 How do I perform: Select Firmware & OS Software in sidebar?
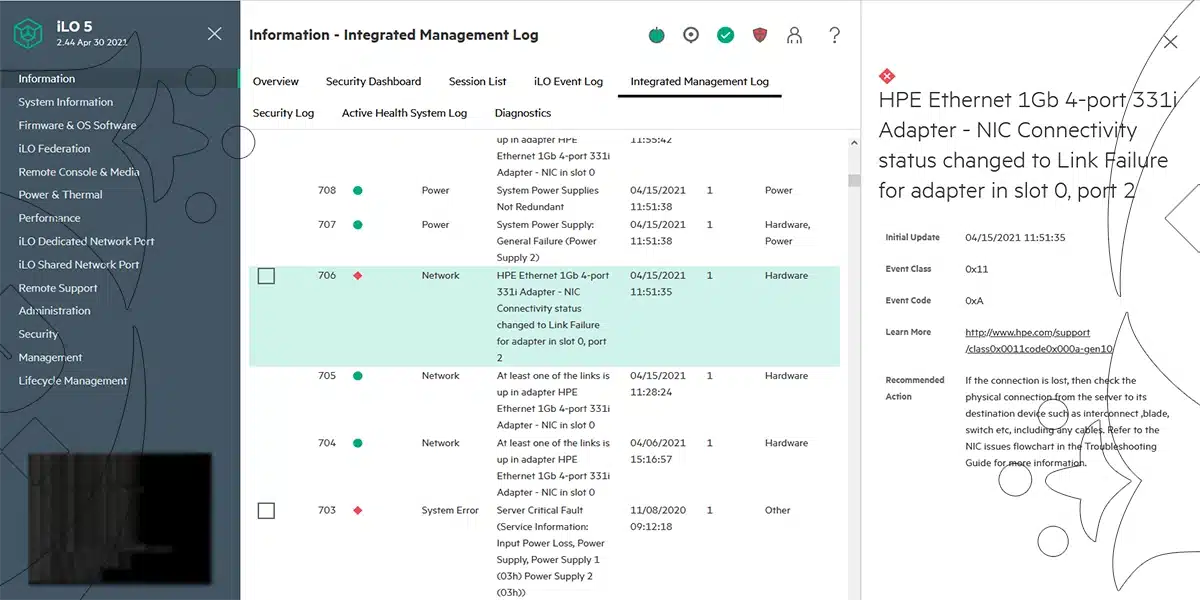[x=77, y=125]
